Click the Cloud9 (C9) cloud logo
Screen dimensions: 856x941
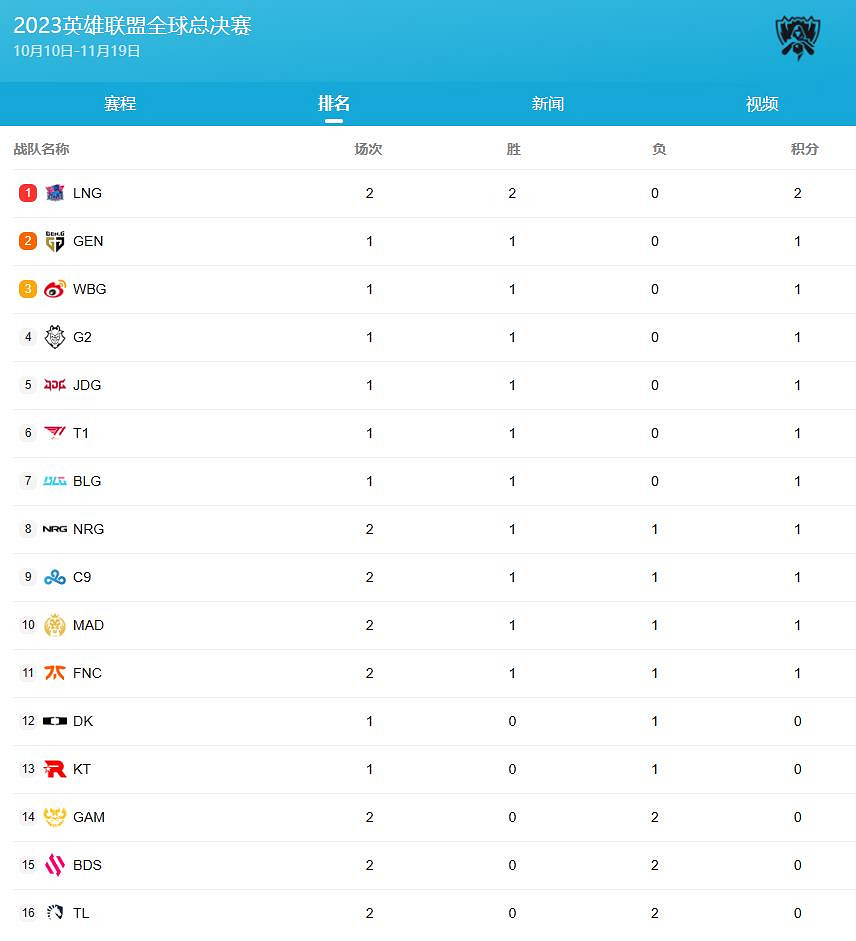click(55, 577)
